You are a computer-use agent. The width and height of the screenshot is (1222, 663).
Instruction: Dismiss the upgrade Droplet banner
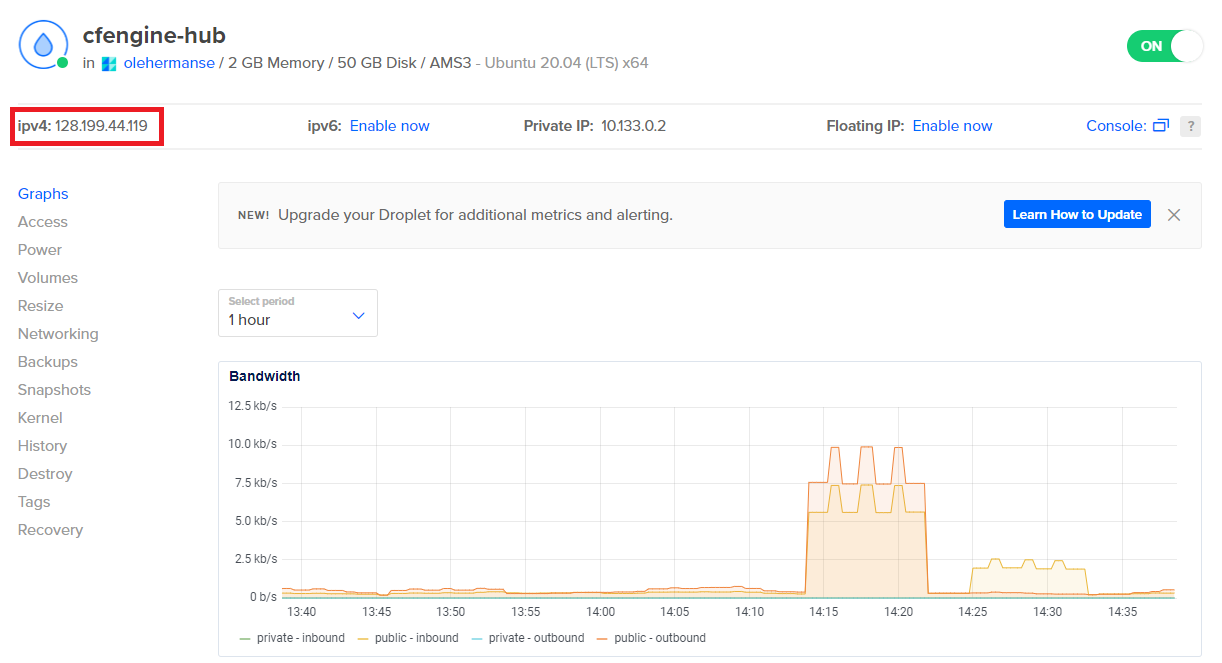[1174, 215]
